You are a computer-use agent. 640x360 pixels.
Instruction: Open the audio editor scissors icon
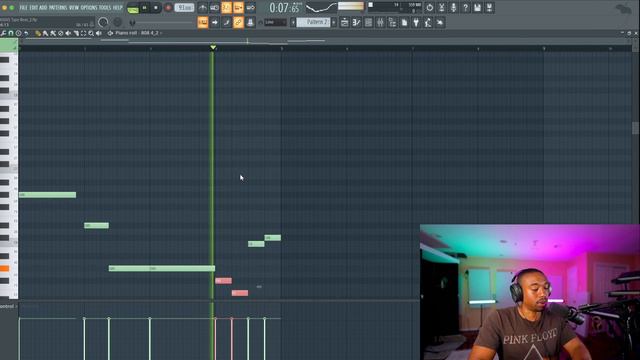(x=441, y=8)
